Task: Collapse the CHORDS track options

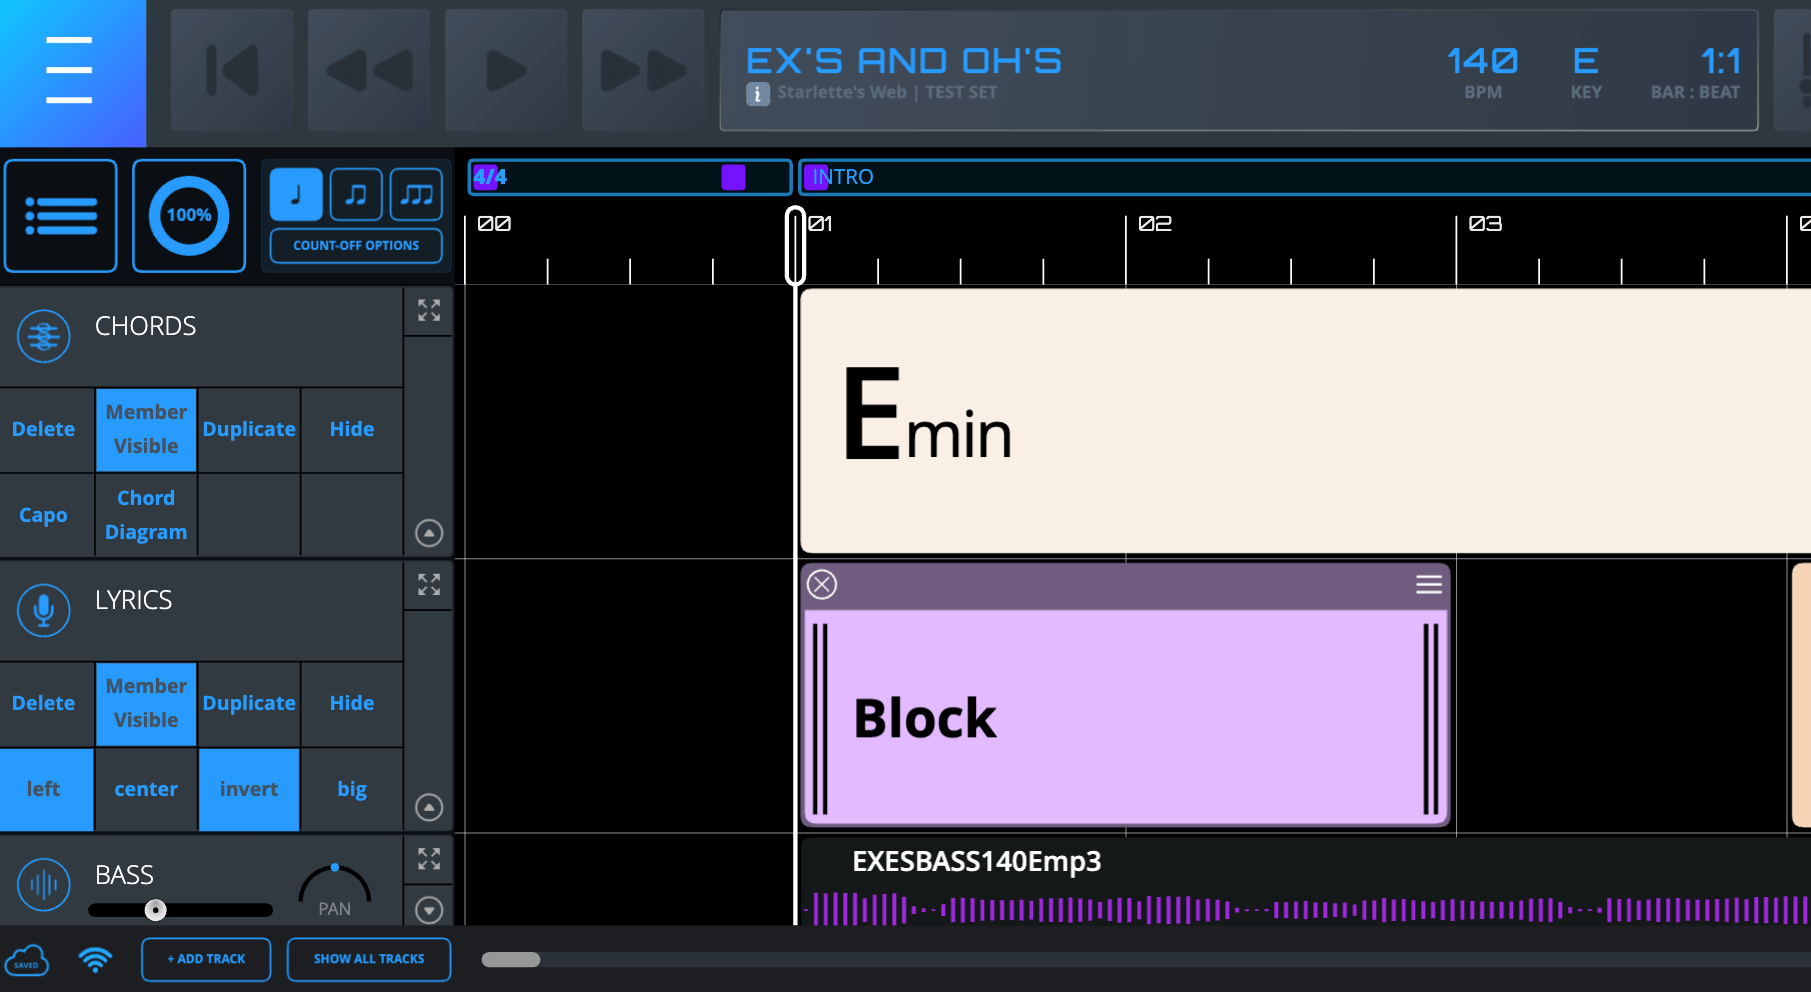Action: (x=429, y=533)
